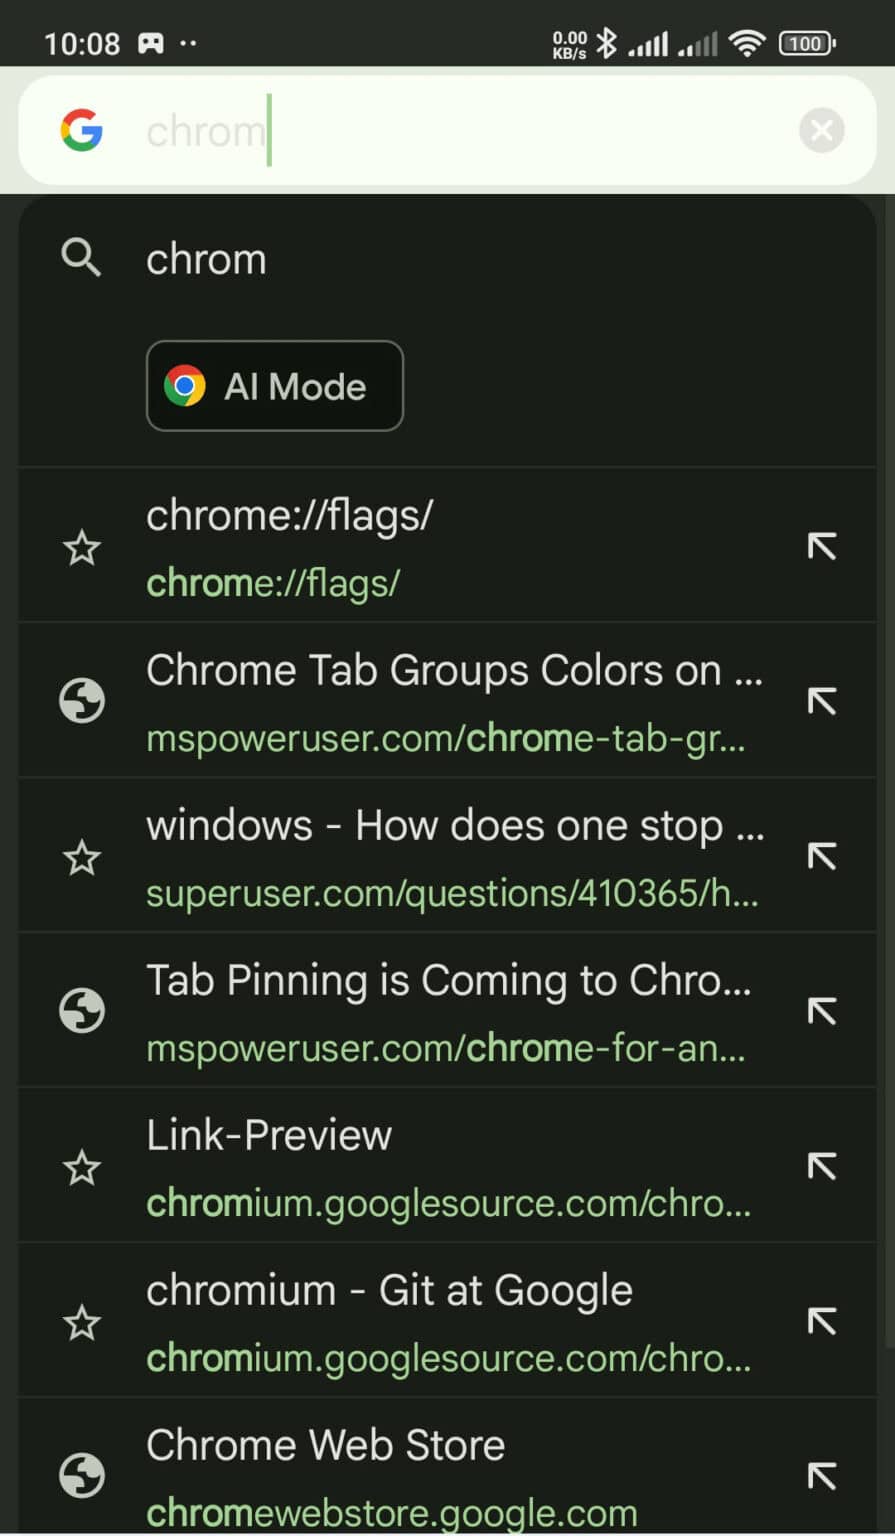Image resolution: width=895 pixels, height=1536 pixels.
Task: Open AI Mode chip
Action: tap(275, 386)
